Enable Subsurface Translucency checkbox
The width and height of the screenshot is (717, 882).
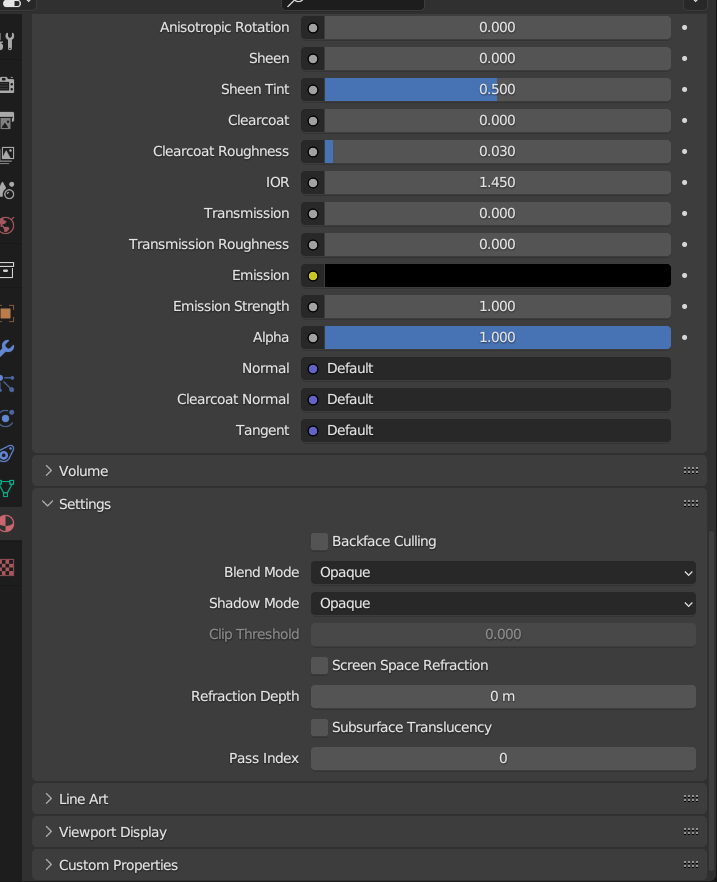point(319,727)
